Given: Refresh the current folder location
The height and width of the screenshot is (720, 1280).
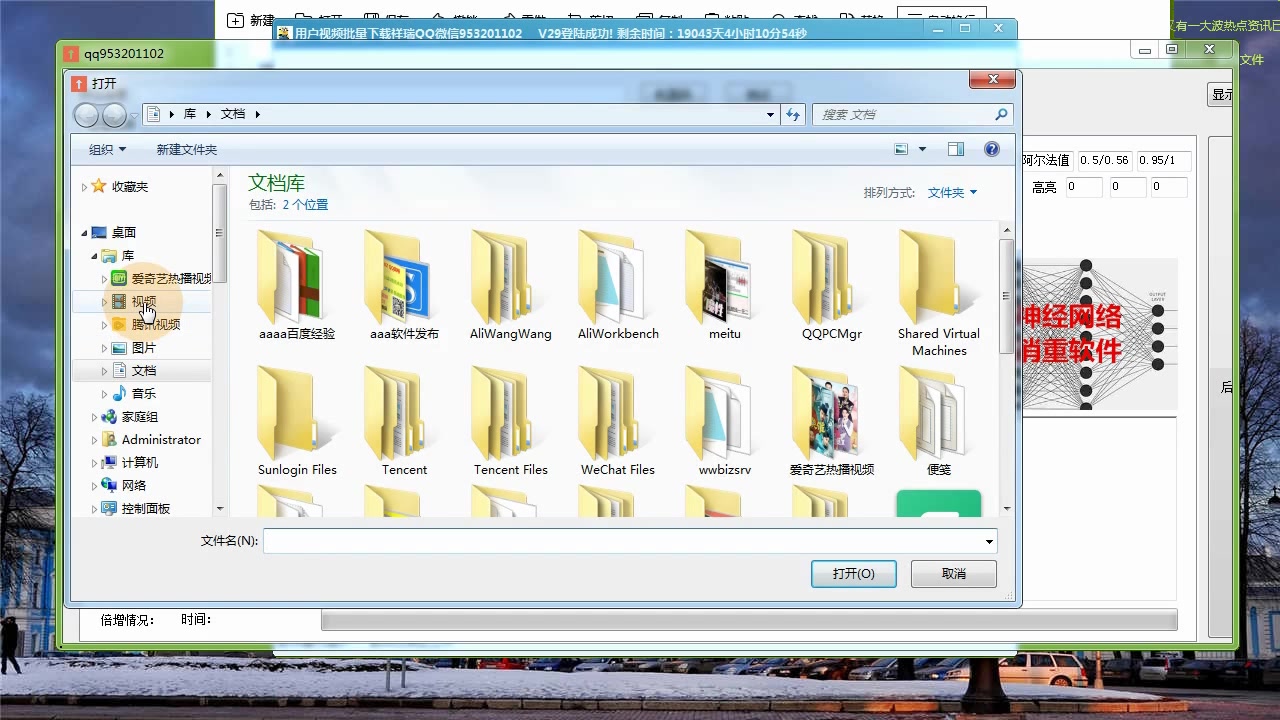Looking at the screenshot, I should tap(793, 114).
